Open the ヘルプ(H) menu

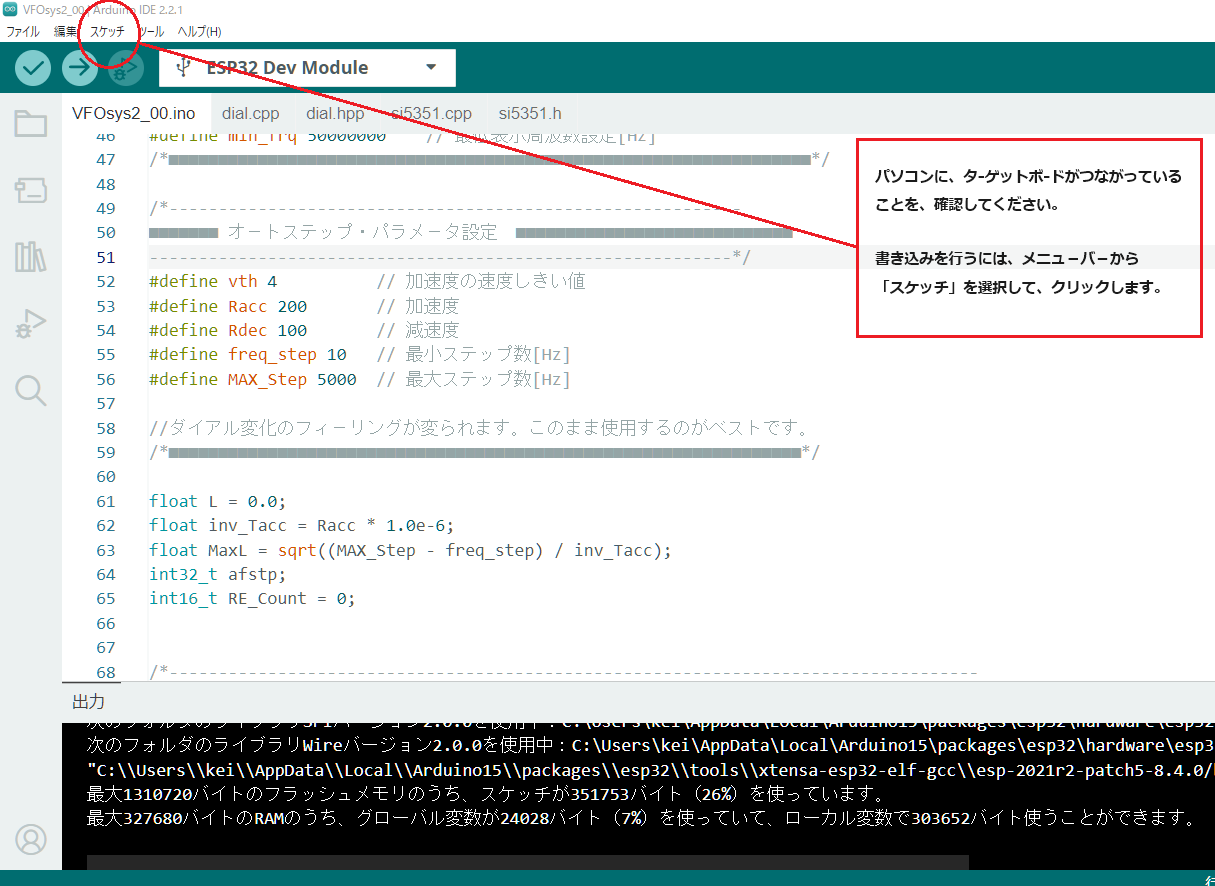point(199,31)
